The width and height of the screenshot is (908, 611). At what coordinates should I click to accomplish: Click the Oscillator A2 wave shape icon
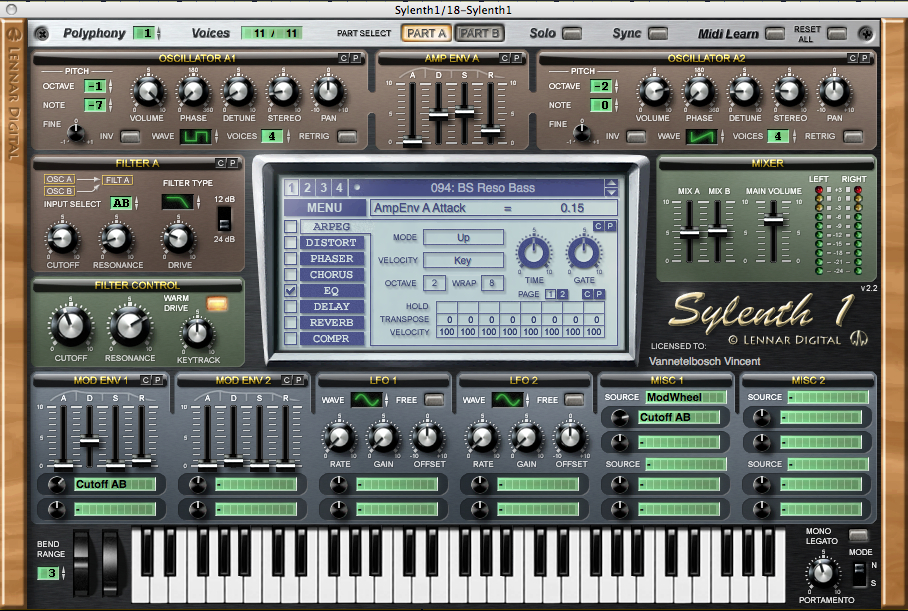click(x=701, y=137)
